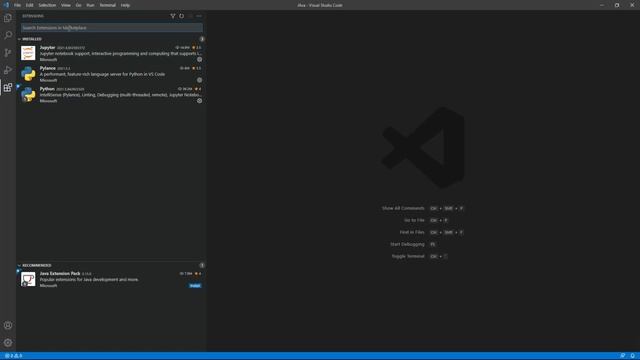Viewport: 640px width, 360px height.
Task: Click the Go to File shortcut hint
Action: 426,220
